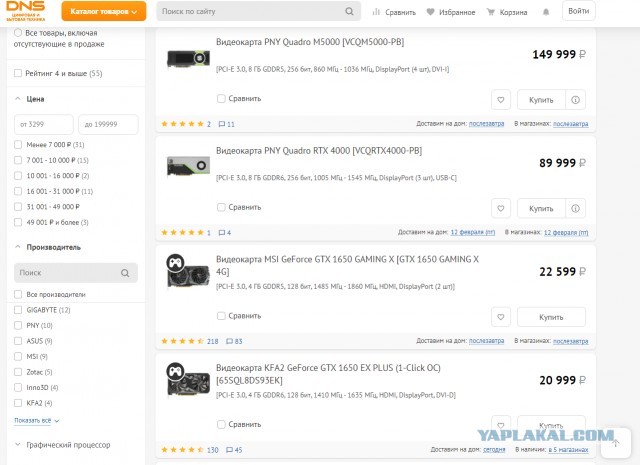Open PNY Quadro M5000 product title
640x465 pixels.
310,42
